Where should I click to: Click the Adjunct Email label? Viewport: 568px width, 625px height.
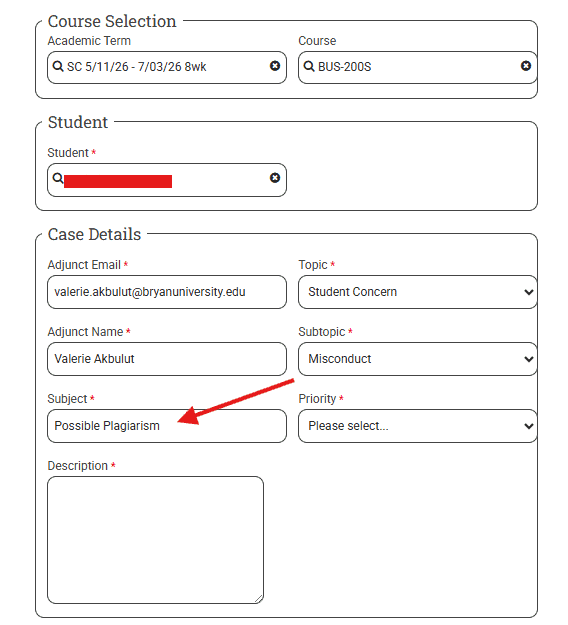pos(84,265)
